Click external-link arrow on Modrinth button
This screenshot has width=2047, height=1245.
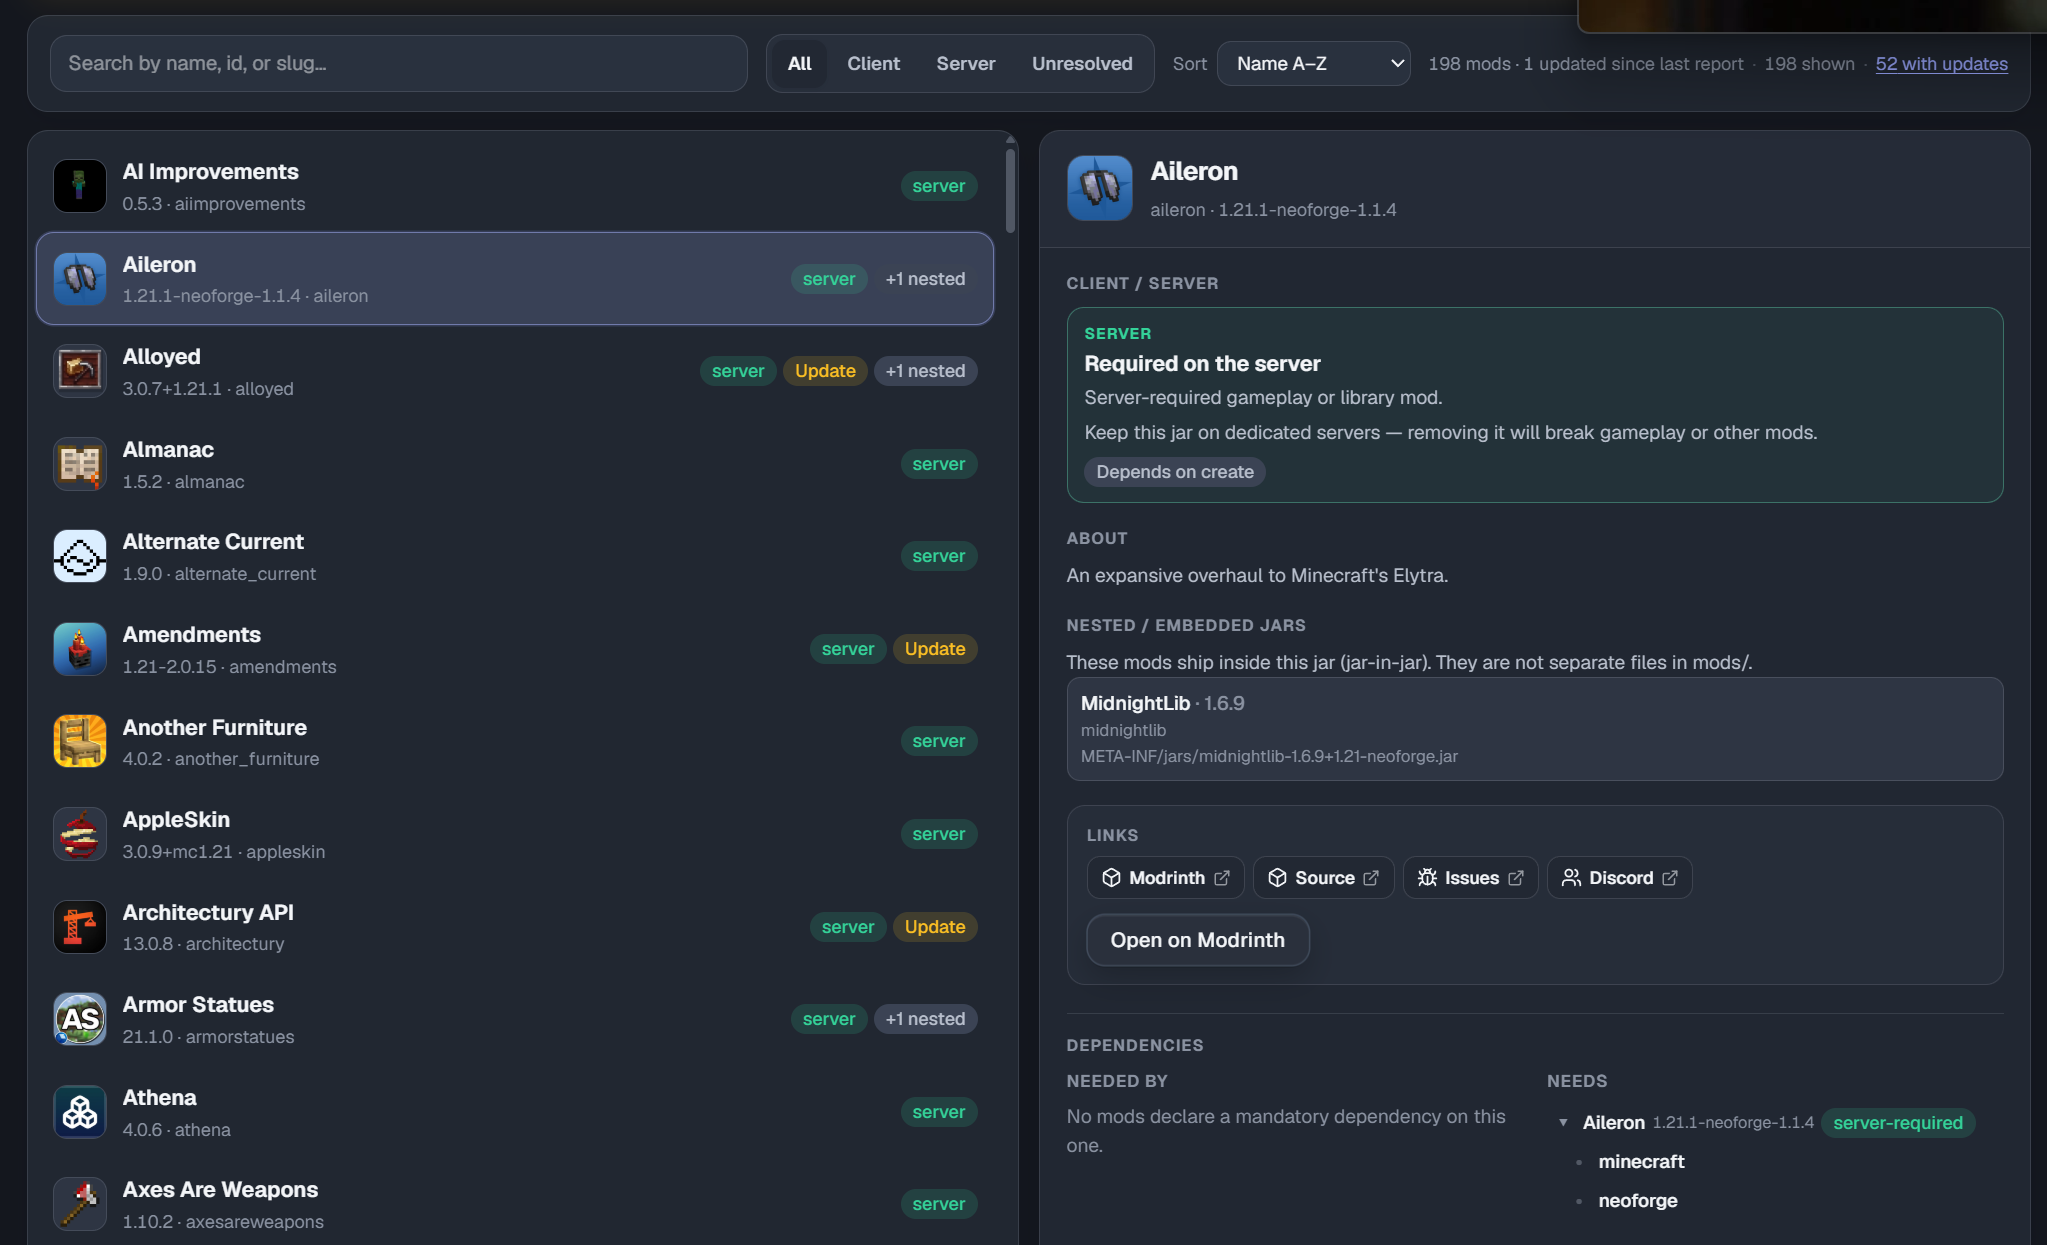[1222, 878]
